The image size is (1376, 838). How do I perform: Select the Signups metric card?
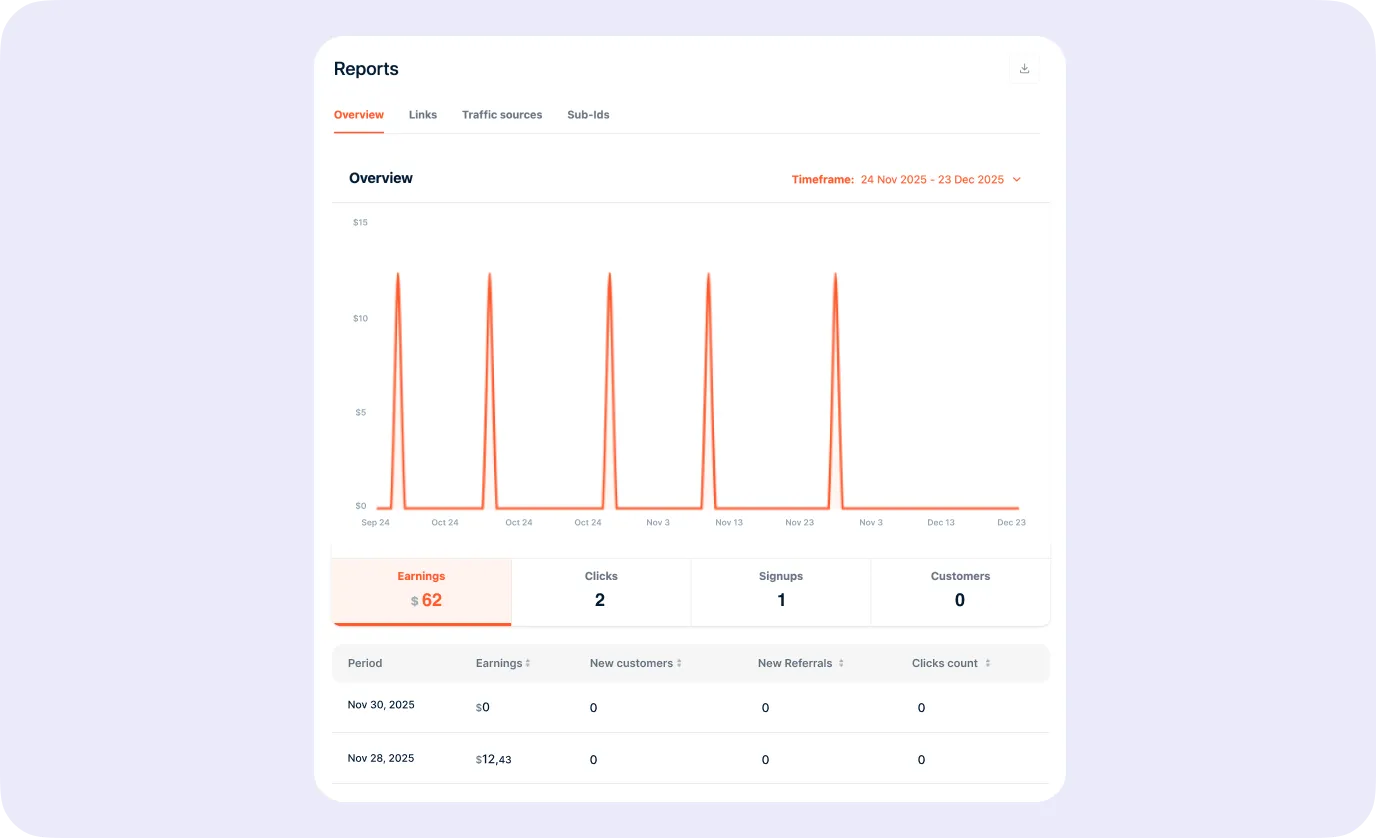(781, 591)
